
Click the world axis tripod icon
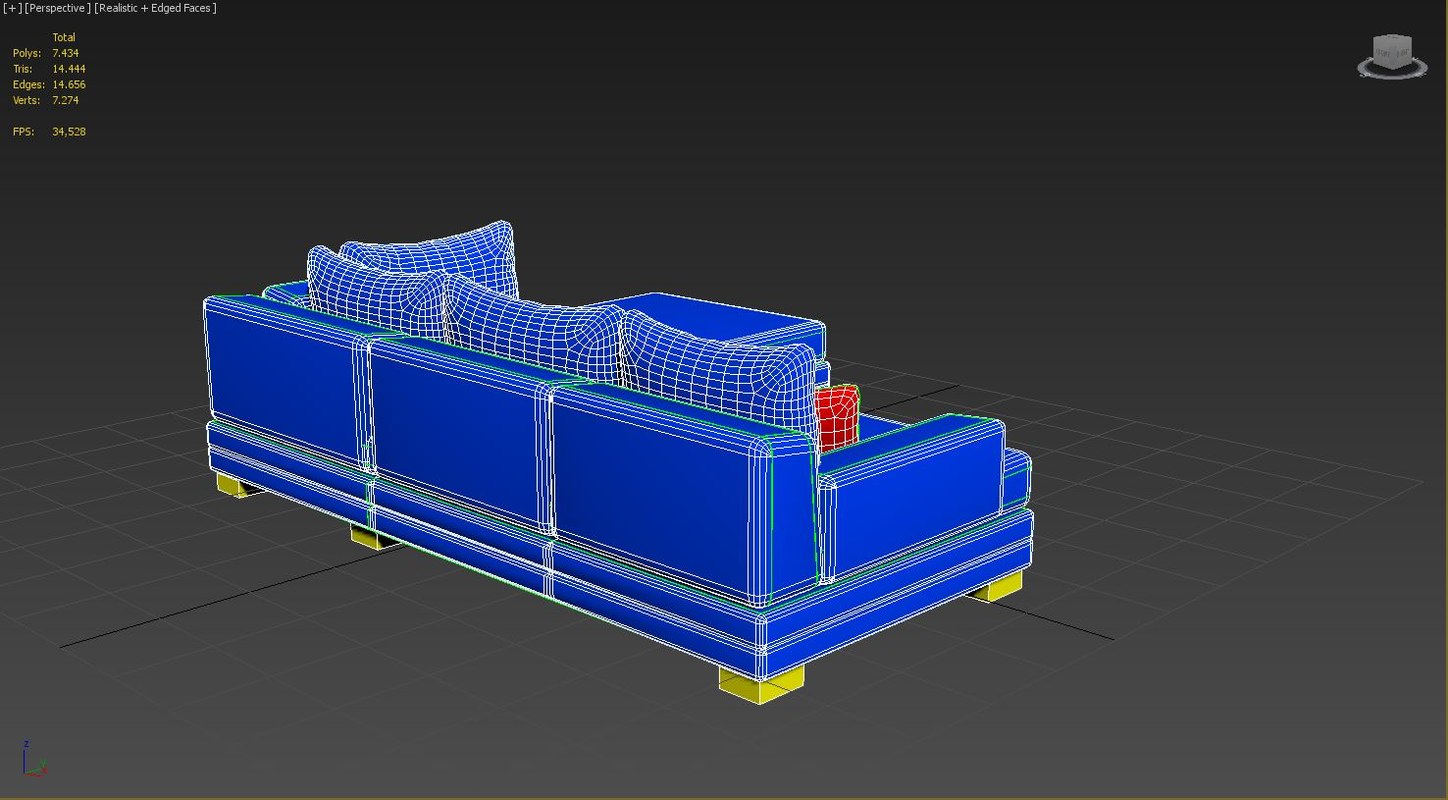tap(33, 760)
